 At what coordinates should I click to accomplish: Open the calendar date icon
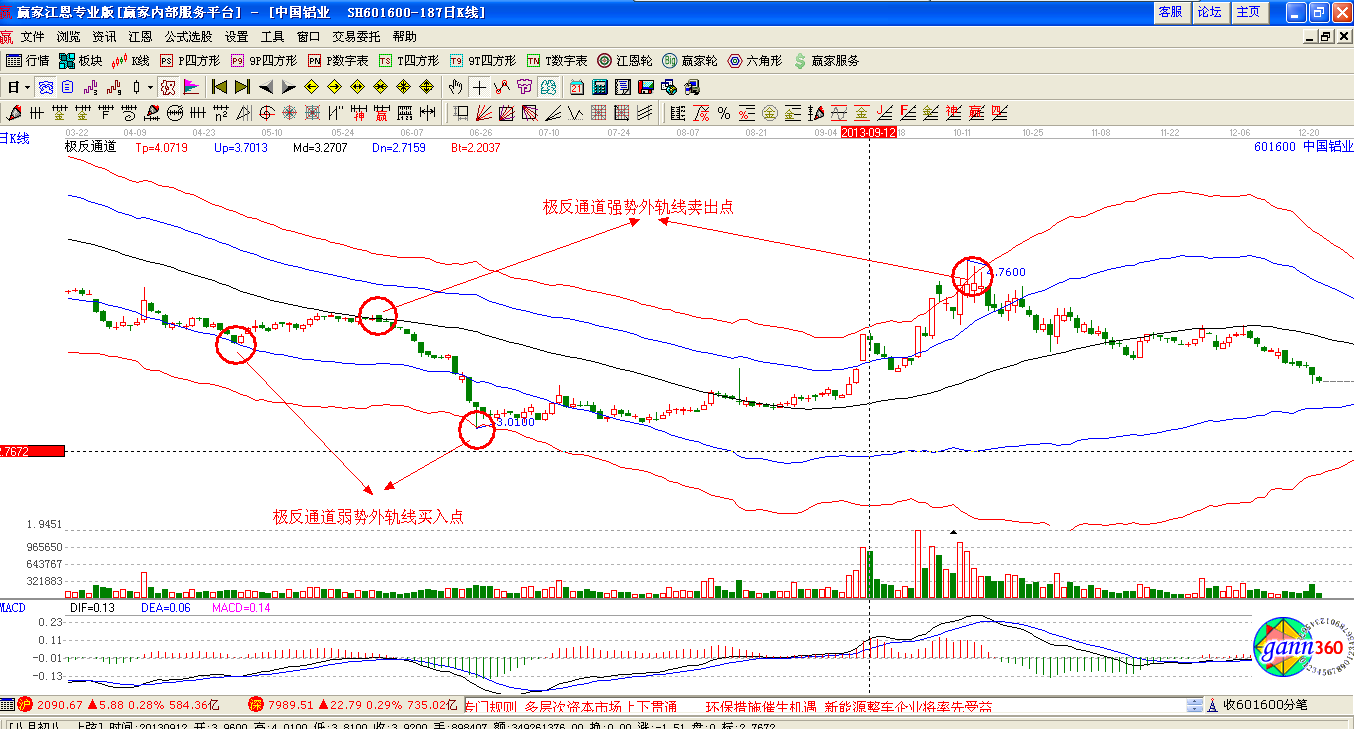[x=578, y=87]
